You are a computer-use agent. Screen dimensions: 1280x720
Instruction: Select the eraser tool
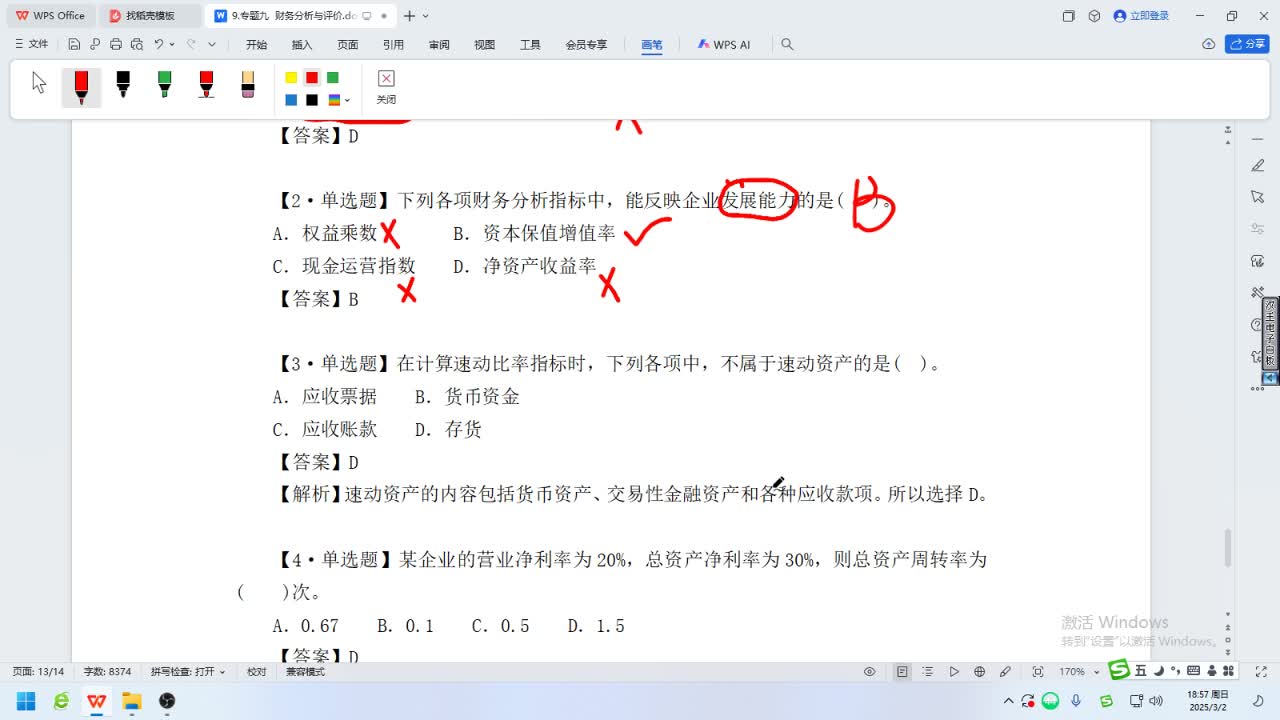click(x=248, y=85)
